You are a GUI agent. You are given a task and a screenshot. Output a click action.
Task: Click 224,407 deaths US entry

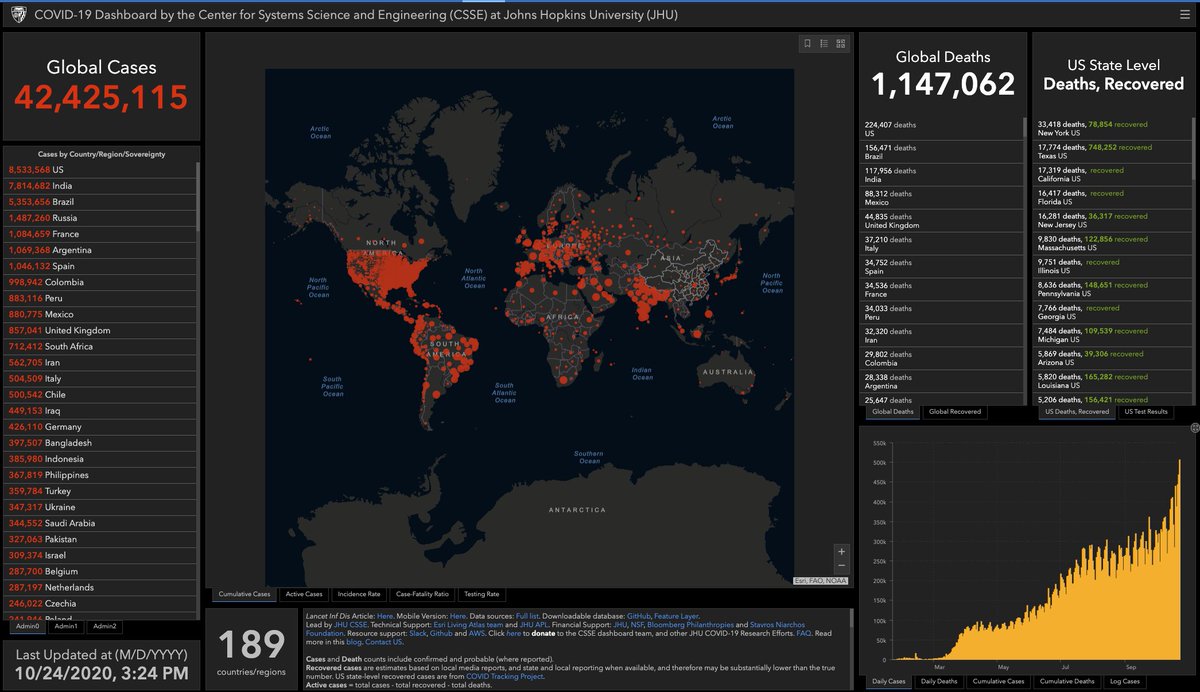942,129
